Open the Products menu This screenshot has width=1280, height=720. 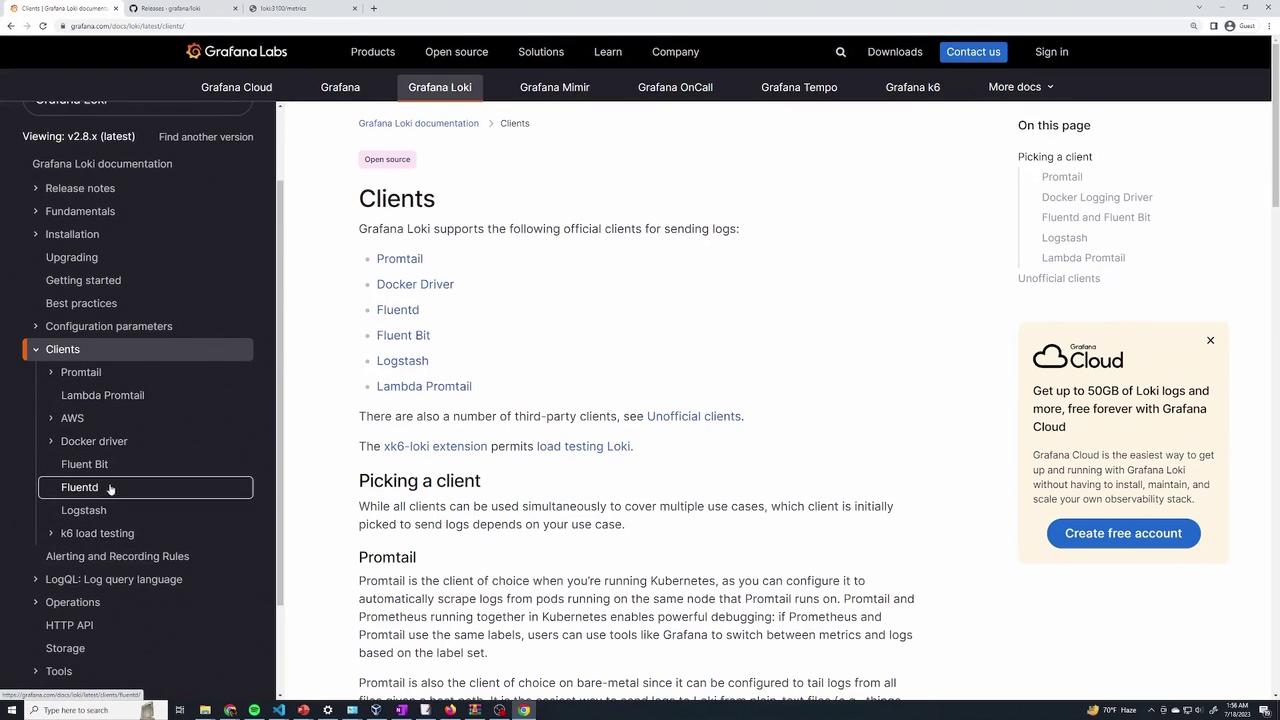(x=373, y=52)
